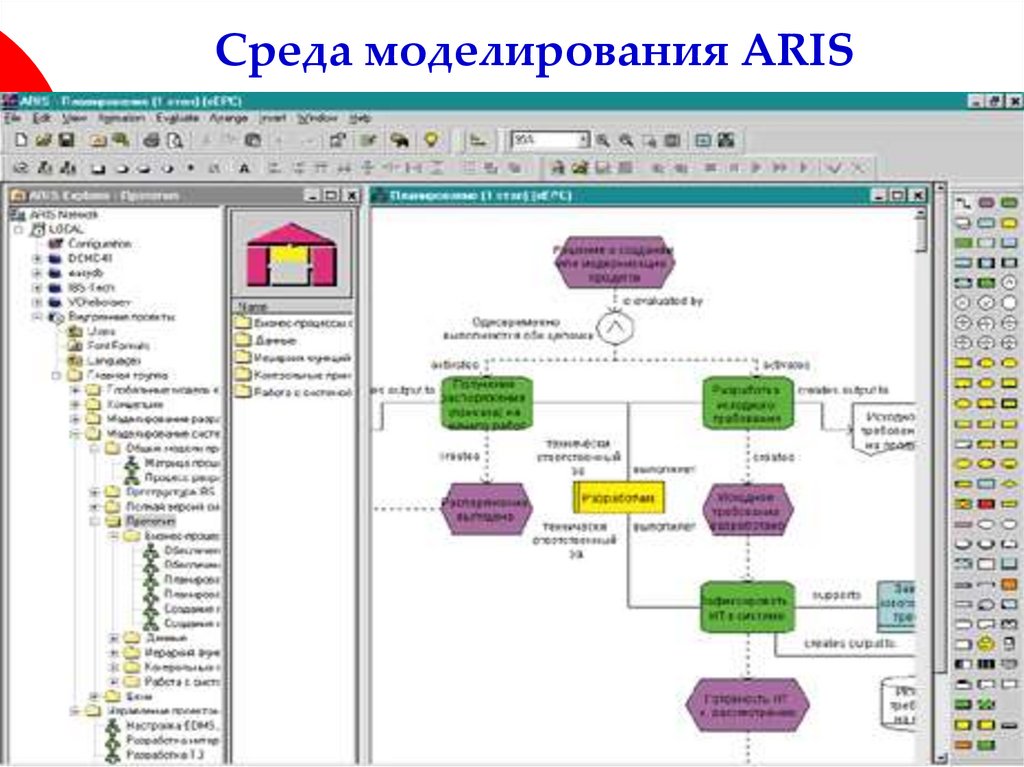Viewport: 1024px width, 767px height.
Task: Click the Zoom Out magnifier icon
Action: pos(626,140)
